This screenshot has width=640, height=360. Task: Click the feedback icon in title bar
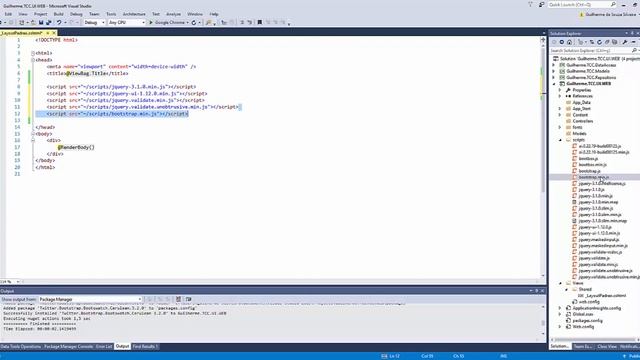pos(542,4)
